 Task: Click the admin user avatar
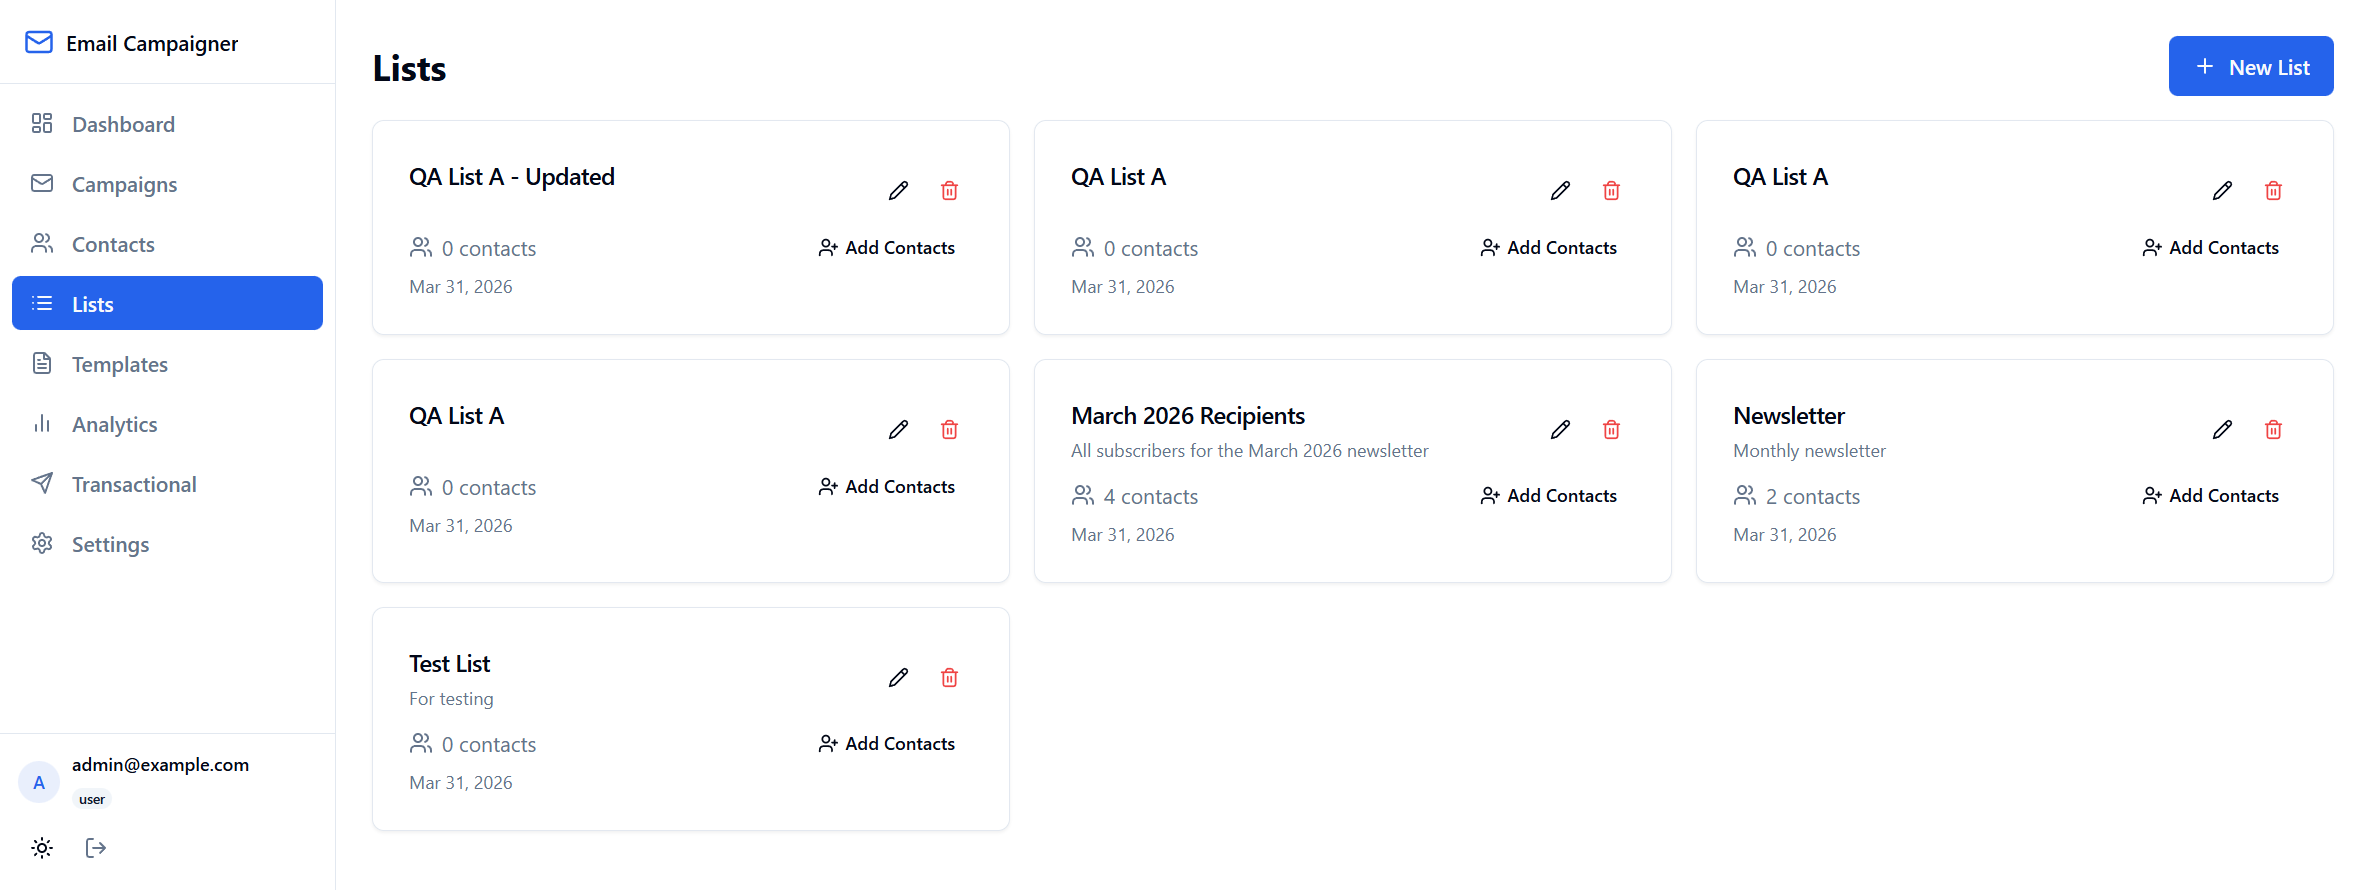coord(39,782)
